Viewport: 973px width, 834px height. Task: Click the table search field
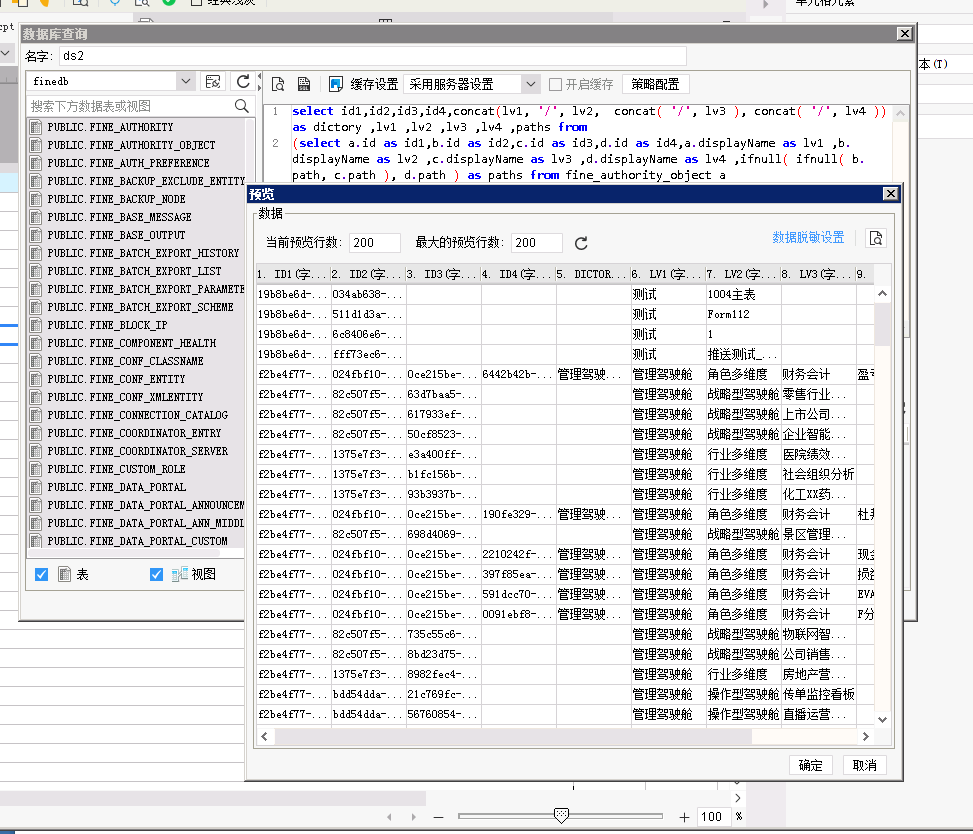pyautogui.click(x=132, y=106)
